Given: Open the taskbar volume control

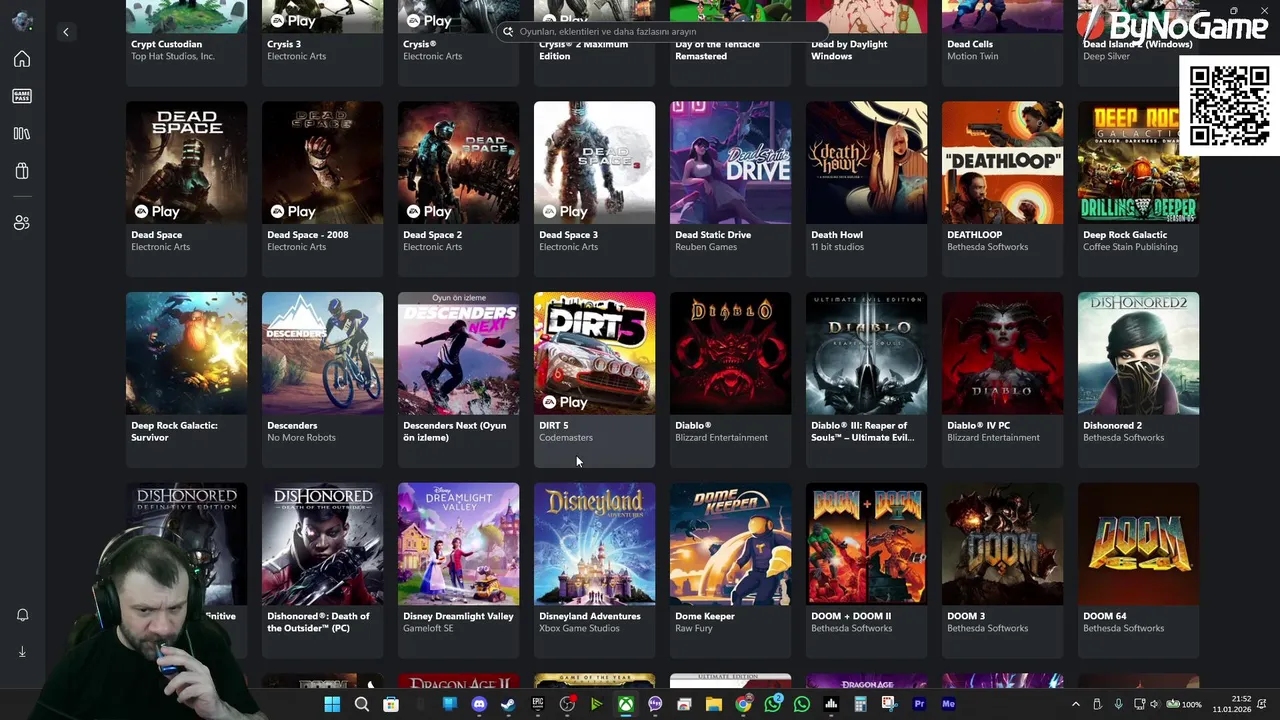Looking at the screenshot, I should 1154,704.
